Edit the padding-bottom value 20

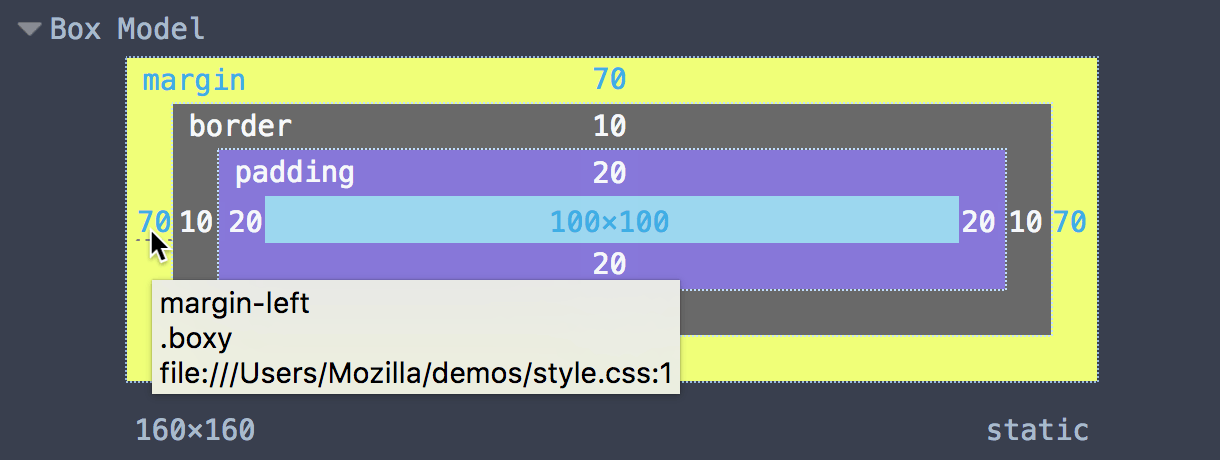tap(609, 264)
